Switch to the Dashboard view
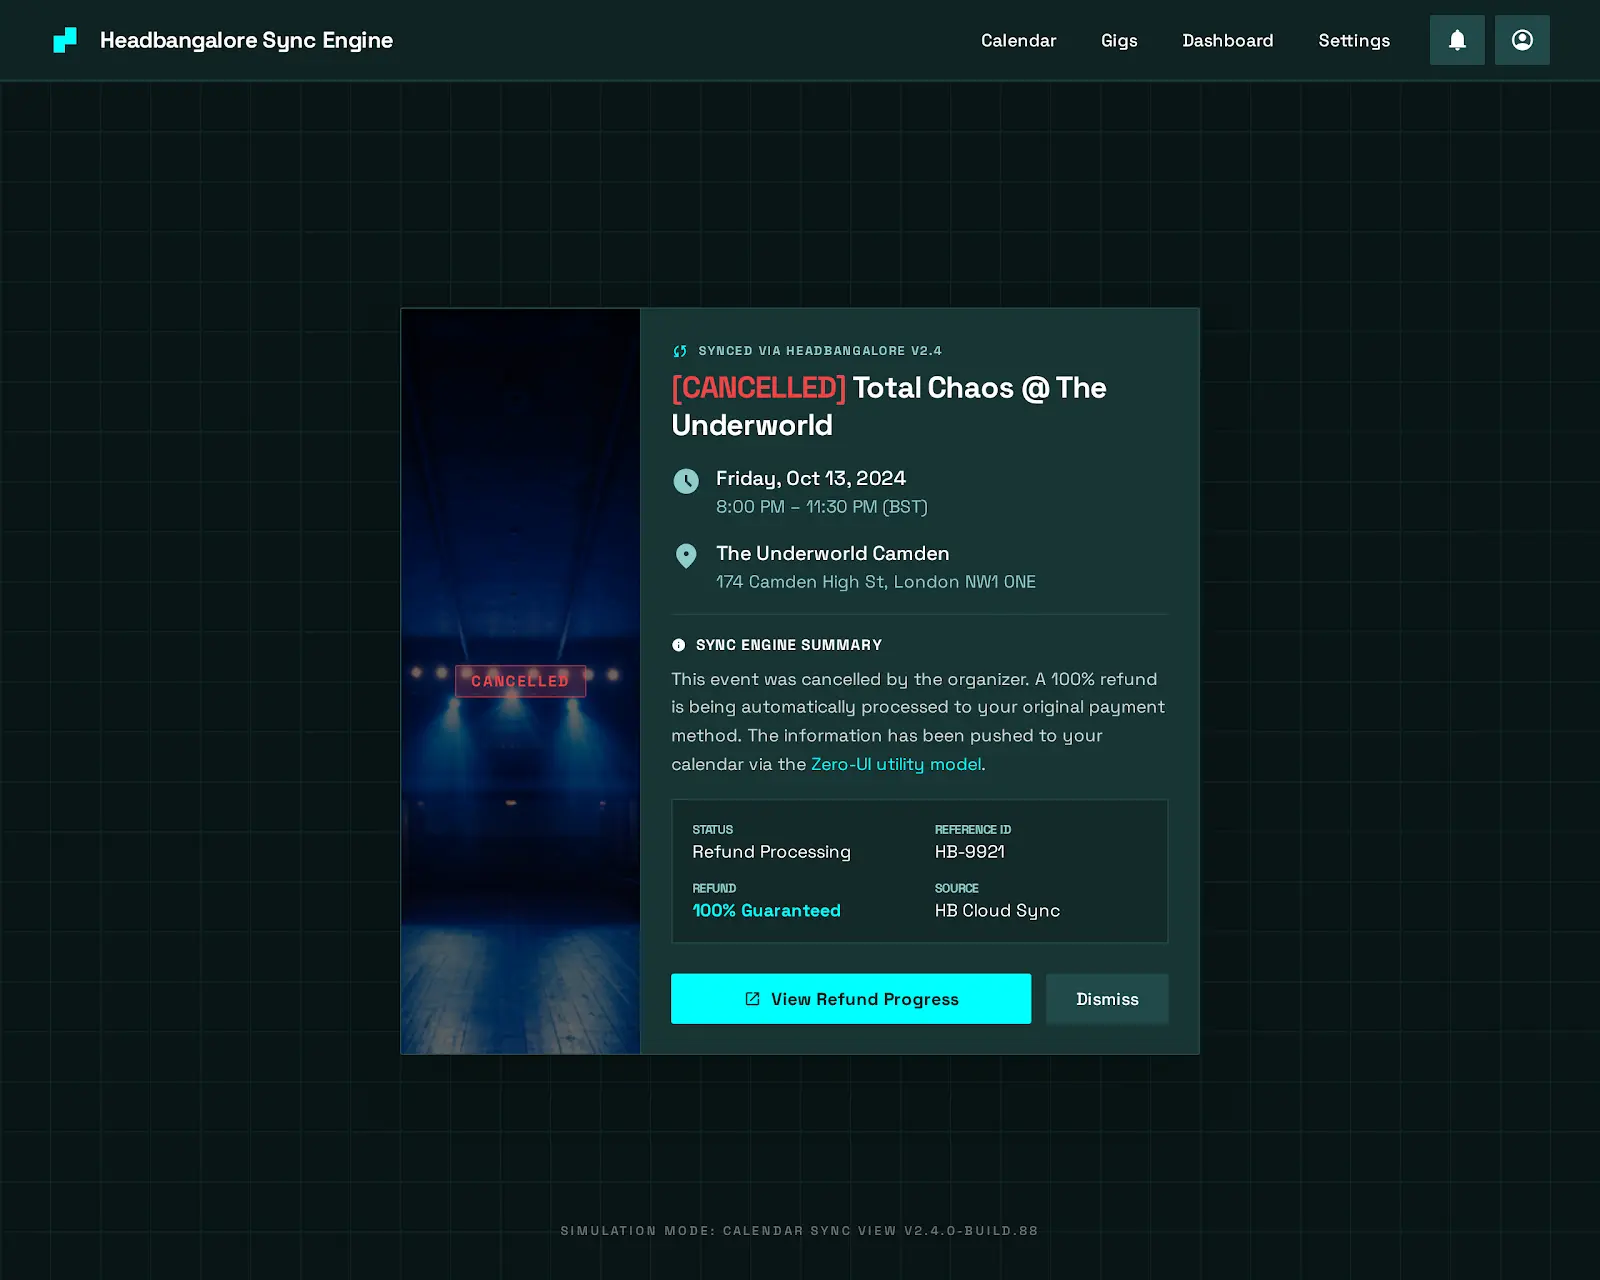This screenshot has width=1600, height=1280. [1227, 40]
